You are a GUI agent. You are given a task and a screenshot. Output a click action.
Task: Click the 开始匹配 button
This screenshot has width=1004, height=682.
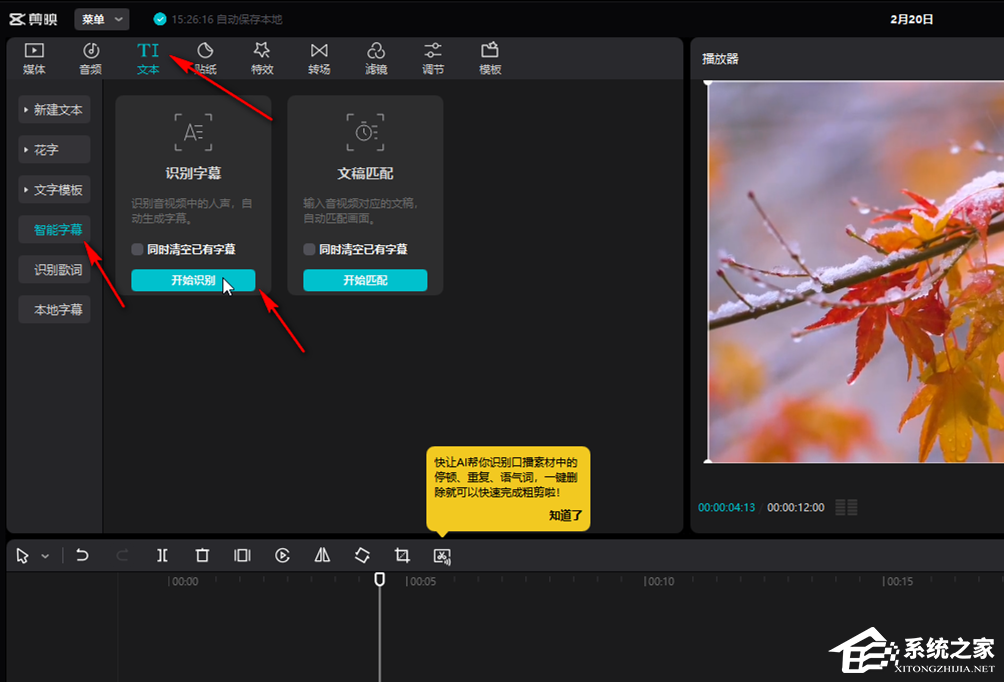[x=365, y=281]
